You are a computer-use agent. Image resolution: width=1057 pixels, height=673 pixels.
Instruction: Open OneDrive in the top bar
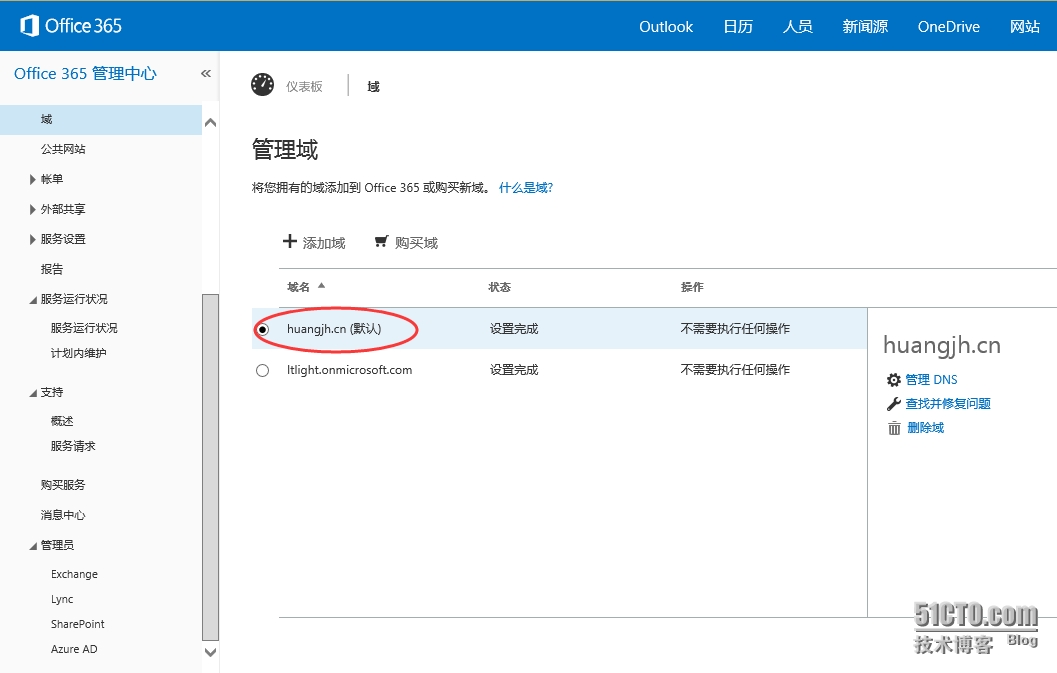point(948,27)
